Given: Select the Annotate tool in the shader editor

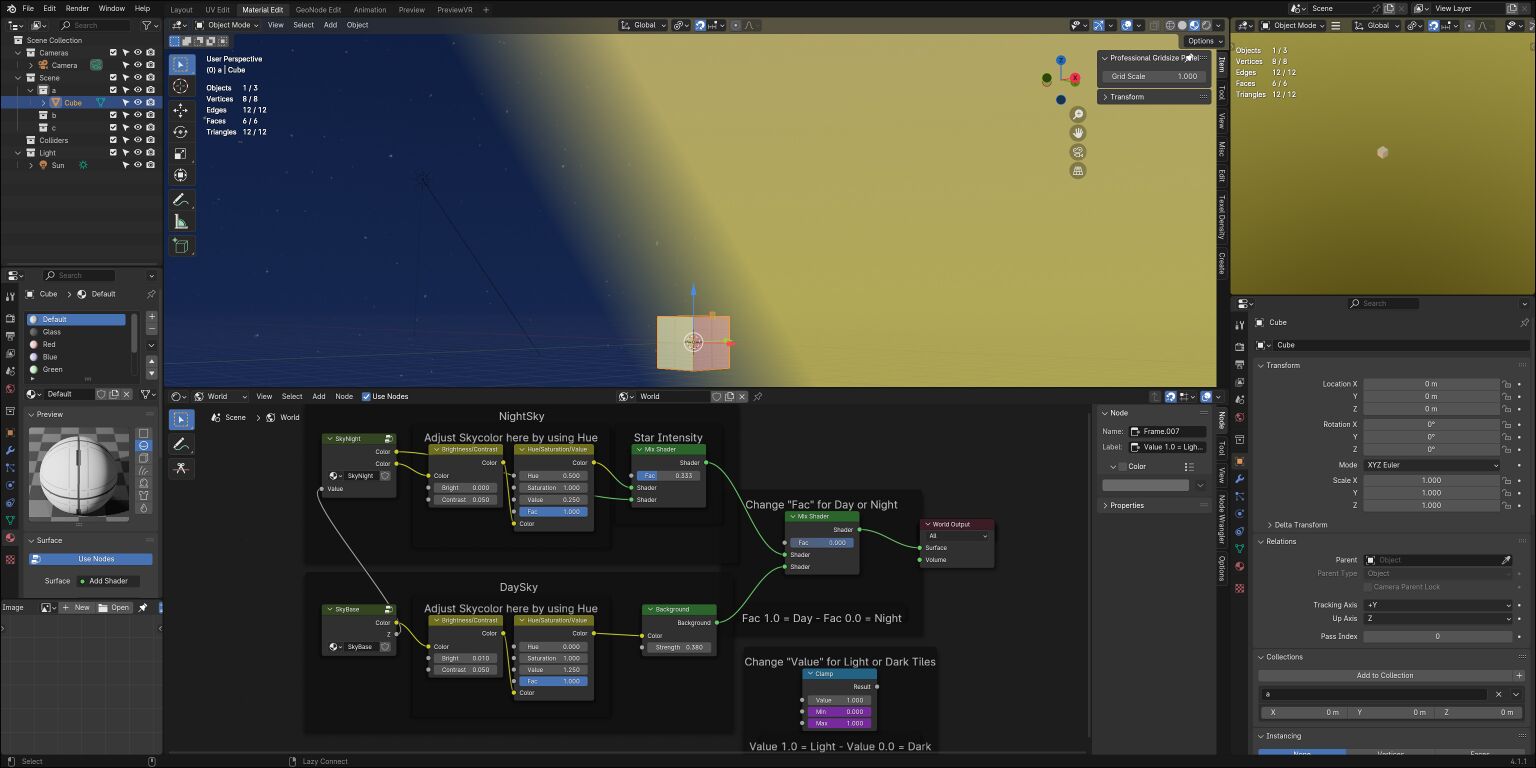Looking at the screenshot, I should 181,443.
